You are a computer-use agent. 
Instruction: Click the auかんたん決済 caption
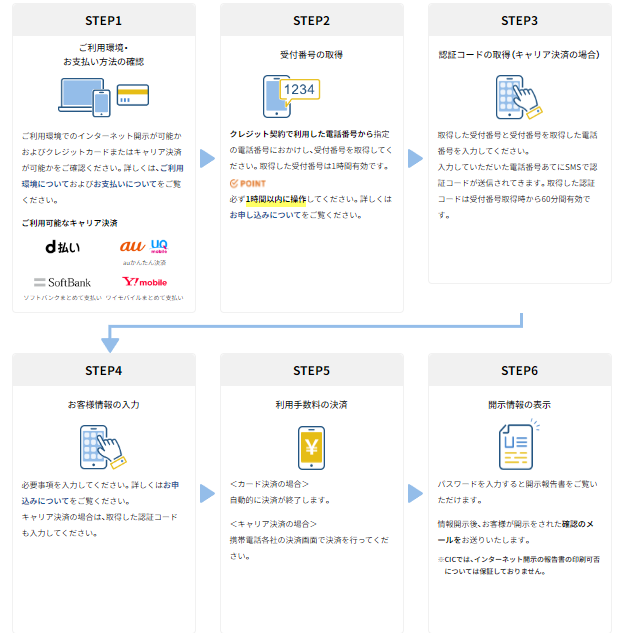[x=144, y=262]
